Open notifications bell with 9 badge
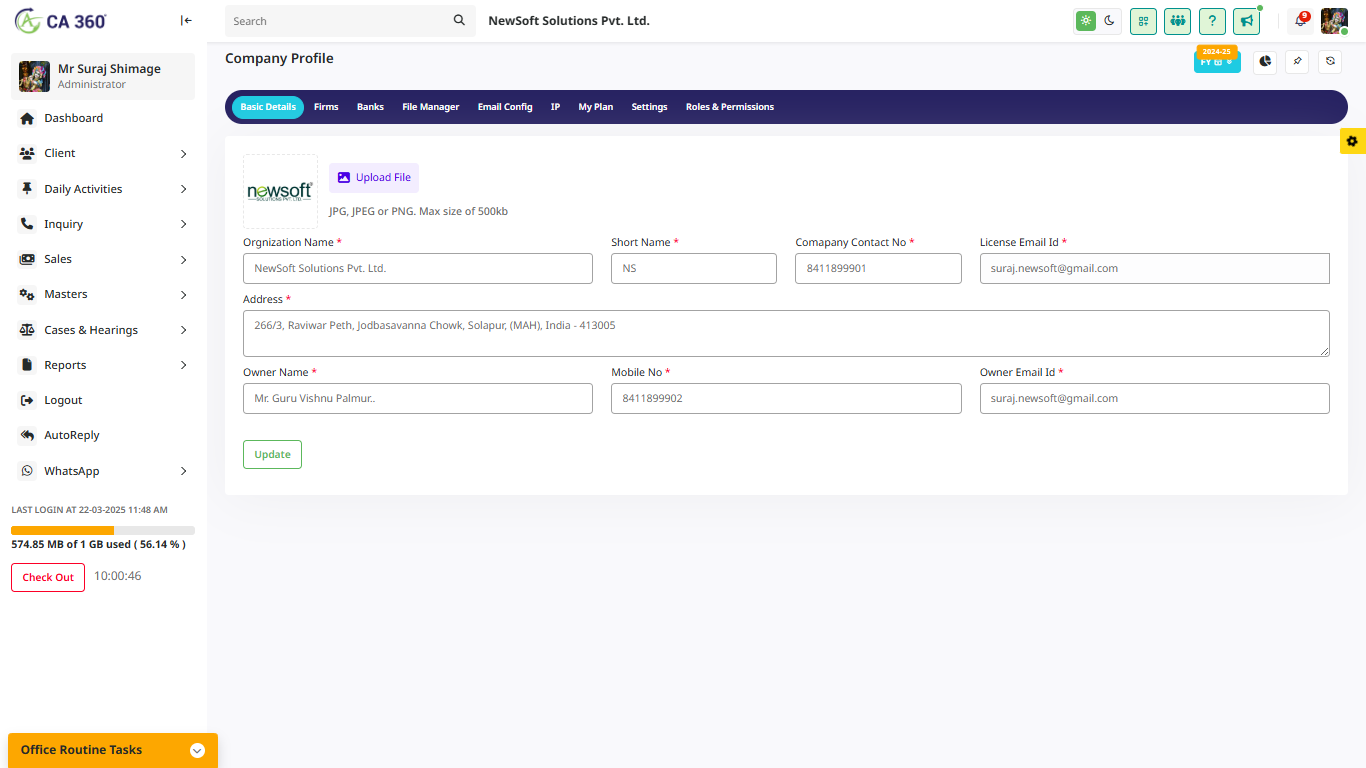The image size is (1366, 768). pos(1301,21)
